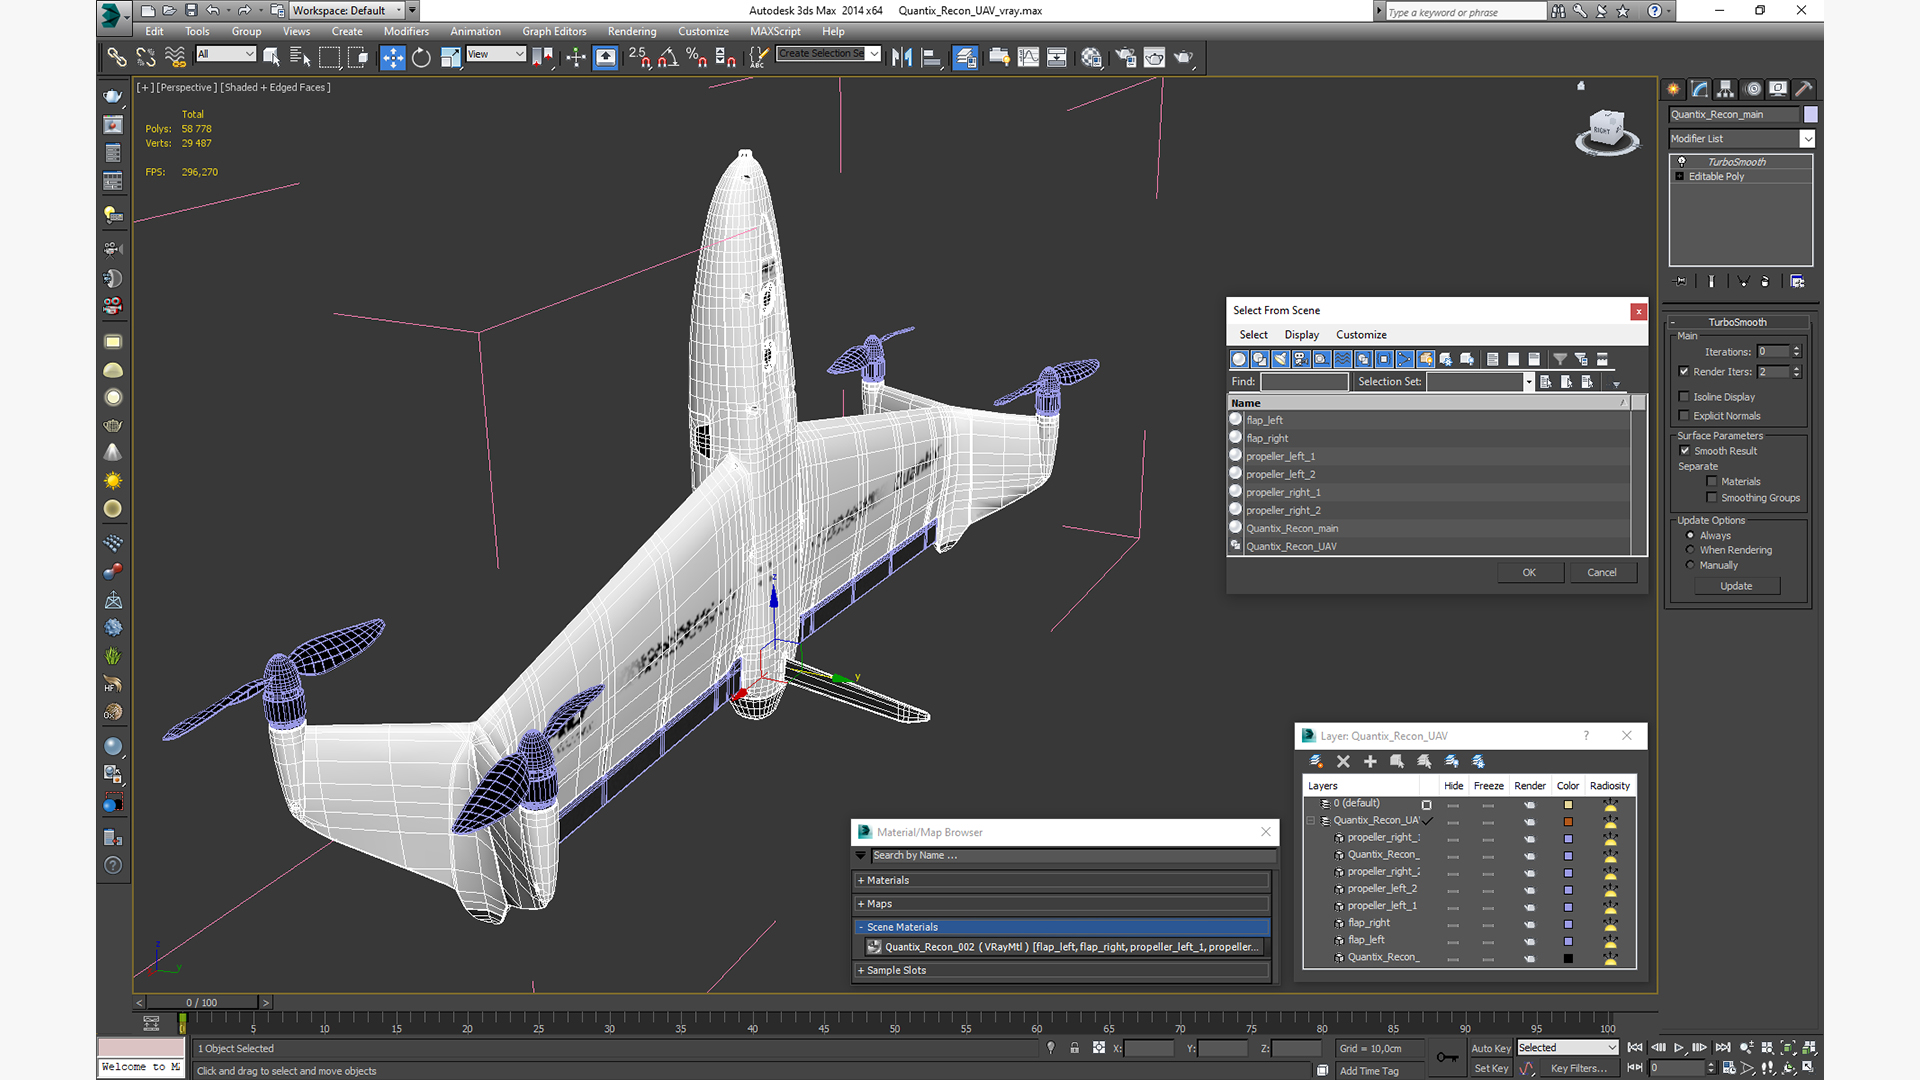This screenshot has height=1080, width=1920.
Task: Open Display menu in Select From Scene
Action: (1301, 335)
